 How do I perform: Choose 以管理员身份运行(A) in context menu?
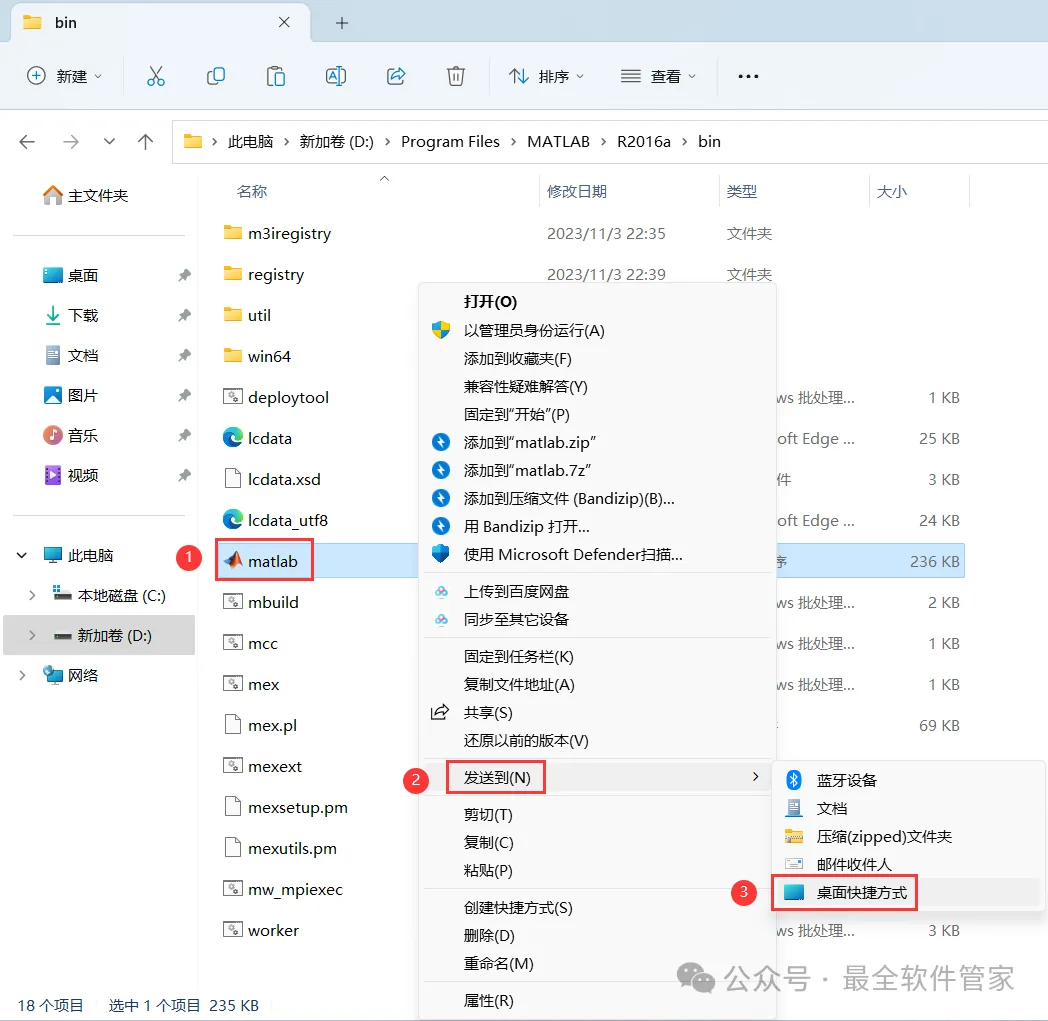pos(534,330)
